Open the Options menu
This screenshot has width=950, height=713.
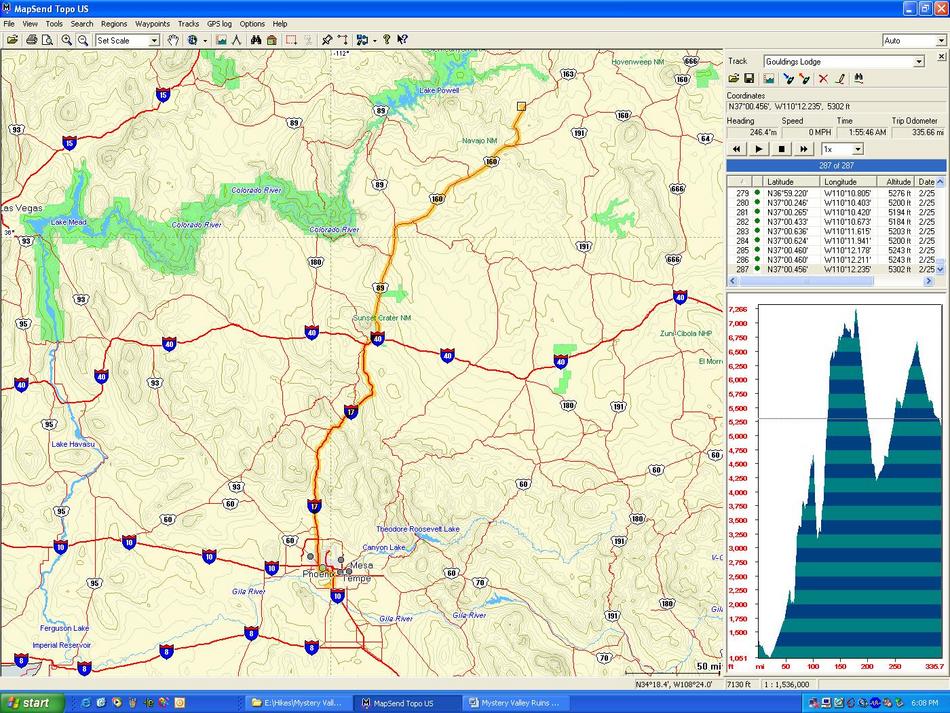(252, 24)
